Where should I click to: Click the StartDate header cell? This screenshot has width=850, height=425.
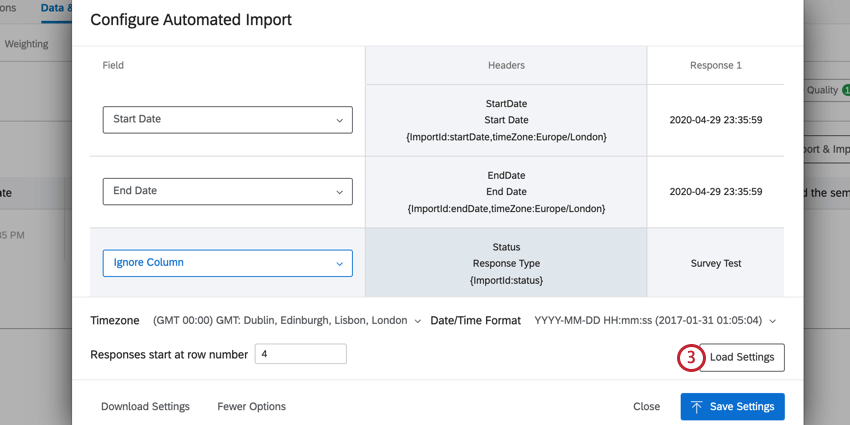pyautogui.click(x=506, y=120)
